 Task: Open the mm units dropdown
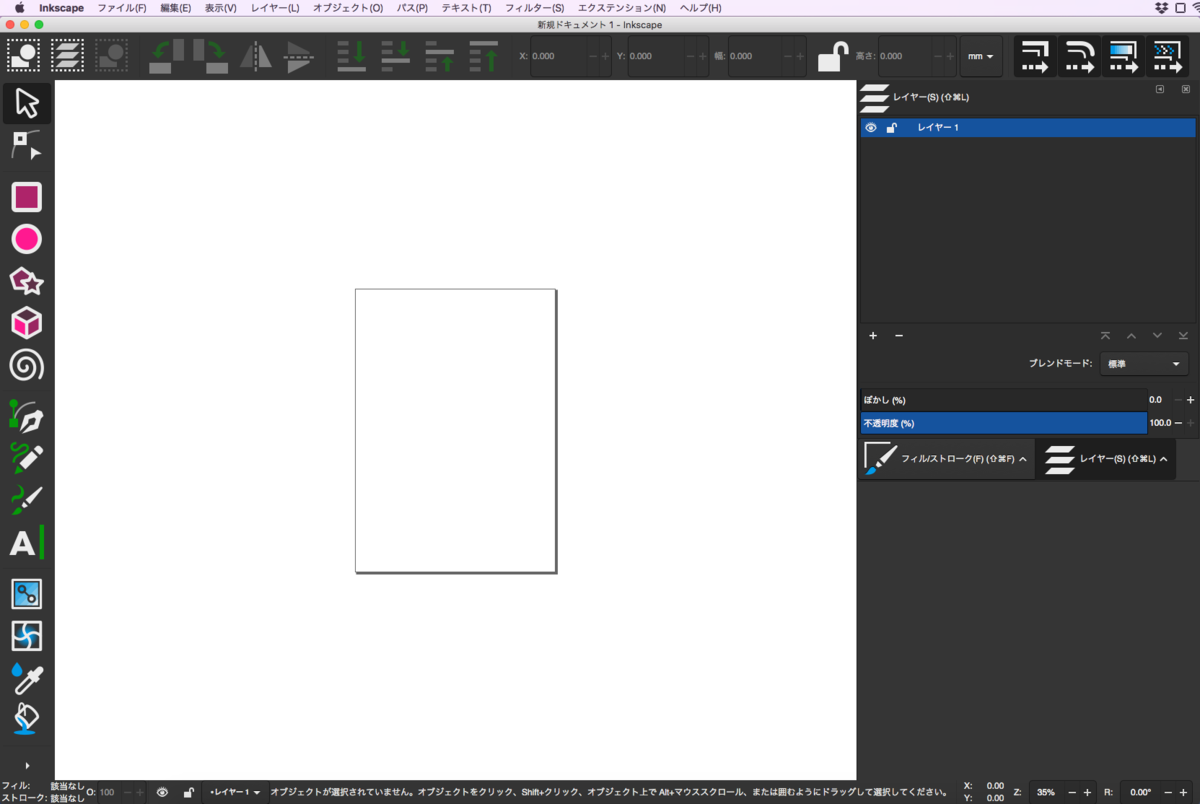tap(981, 57)
